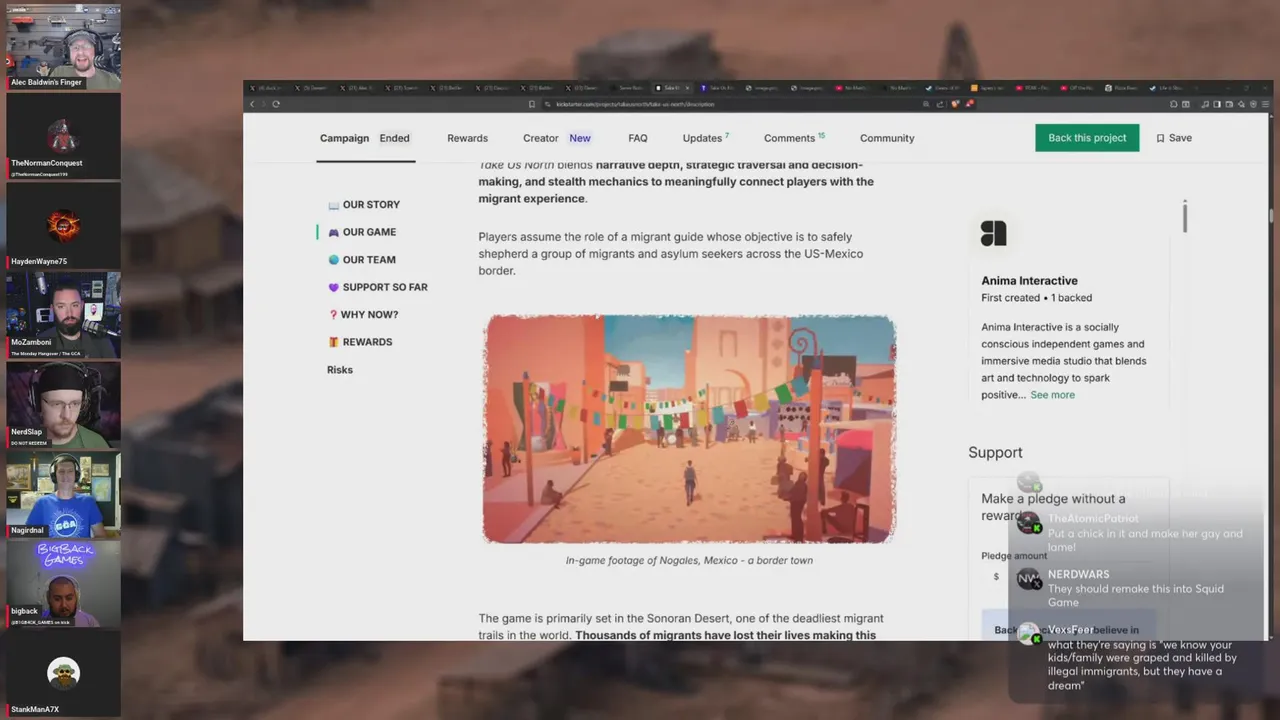This screenshot has height=720, width=1280.
Task: Open the FAQ tab
Action: [x=637, y=138]
